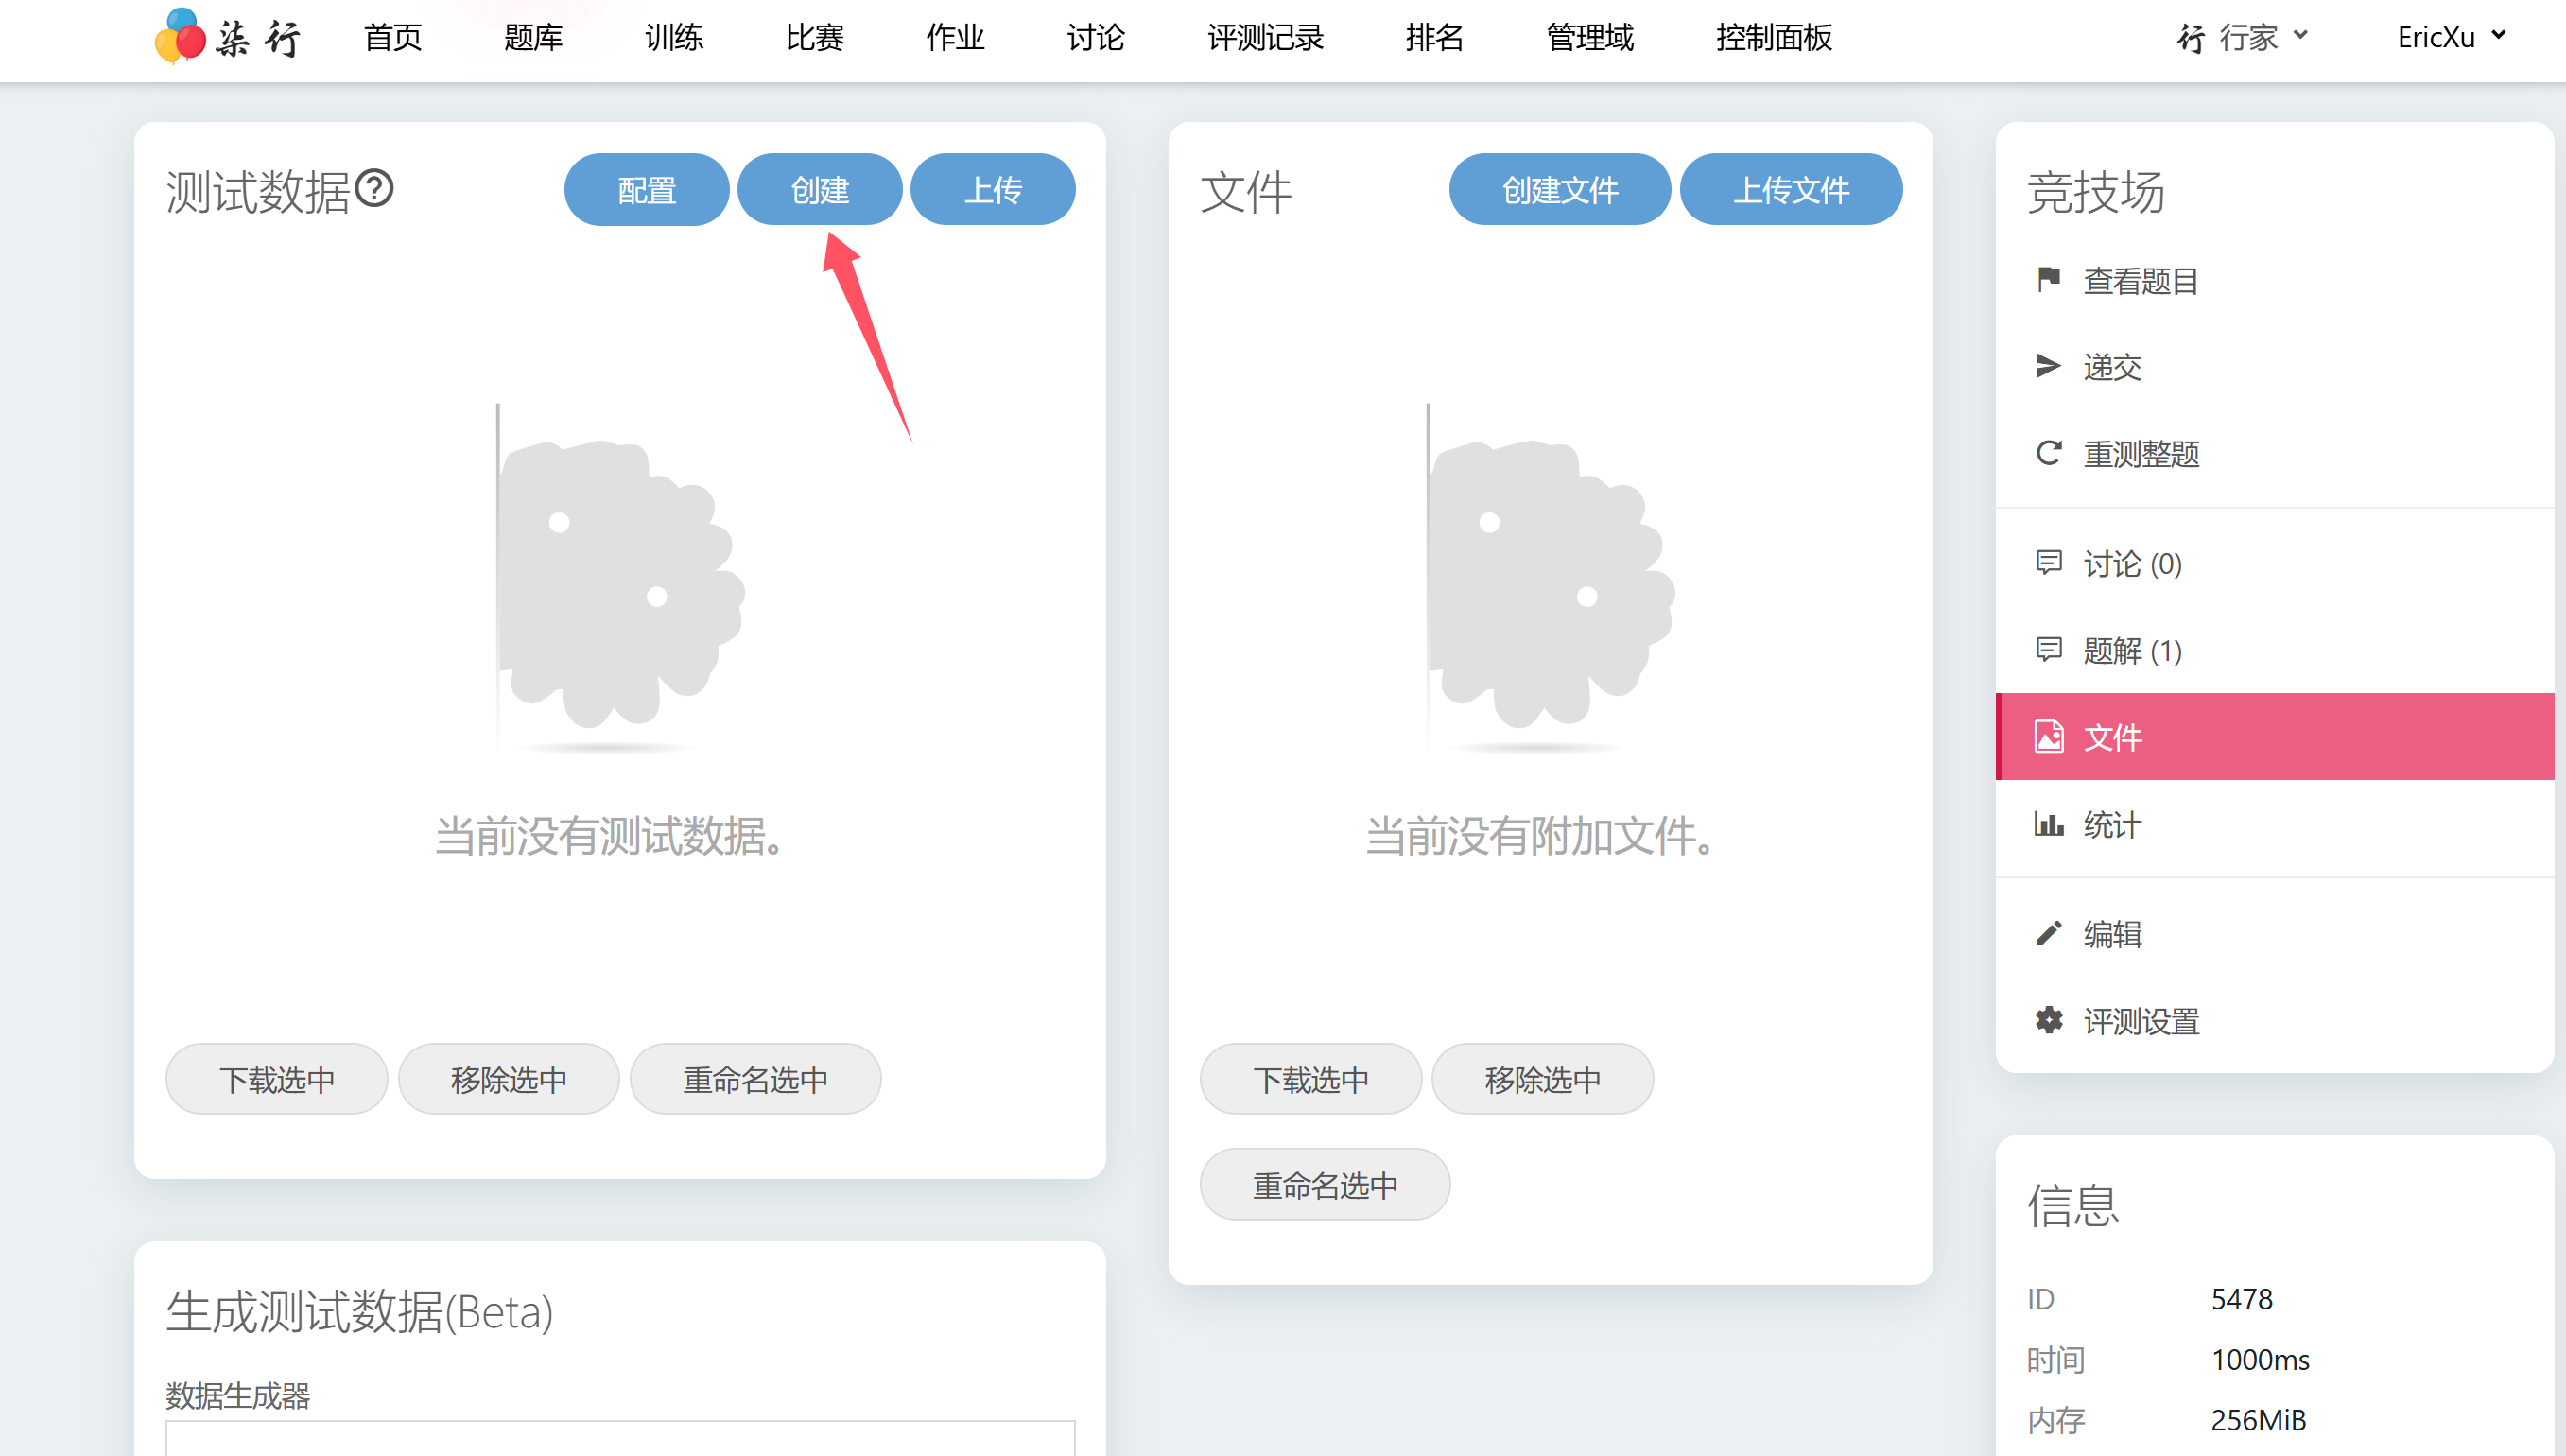
Task: Click 重命名选中 under test data
Action: [755, 1079]
